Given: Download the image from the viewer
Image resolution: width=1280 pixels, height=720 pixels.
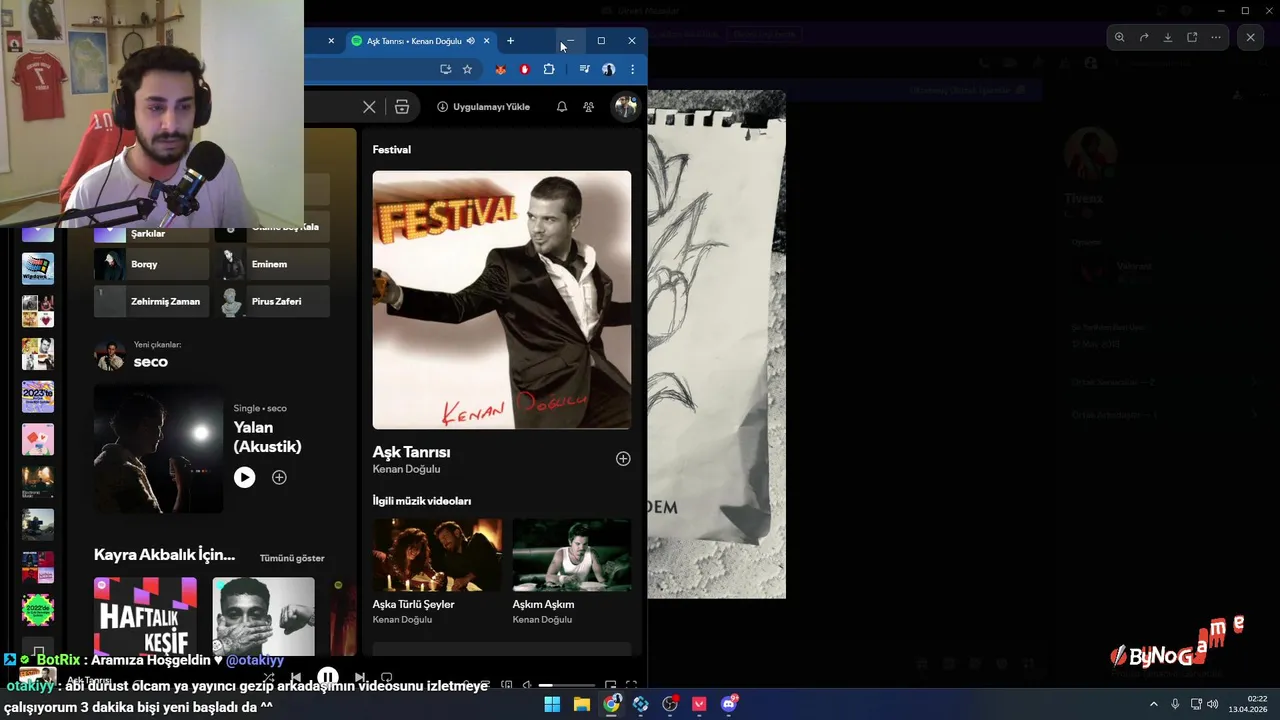Looking at the screenshot, I should (x=1168, y=37).
